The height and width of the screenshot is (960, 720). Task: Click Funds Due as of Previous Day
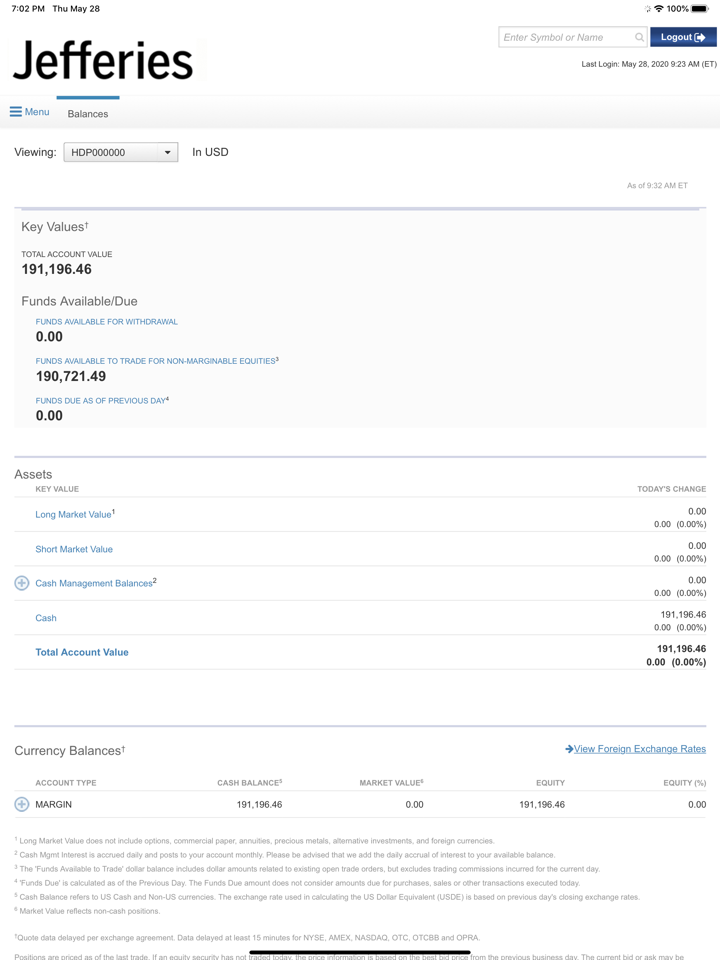coord(100,401)
